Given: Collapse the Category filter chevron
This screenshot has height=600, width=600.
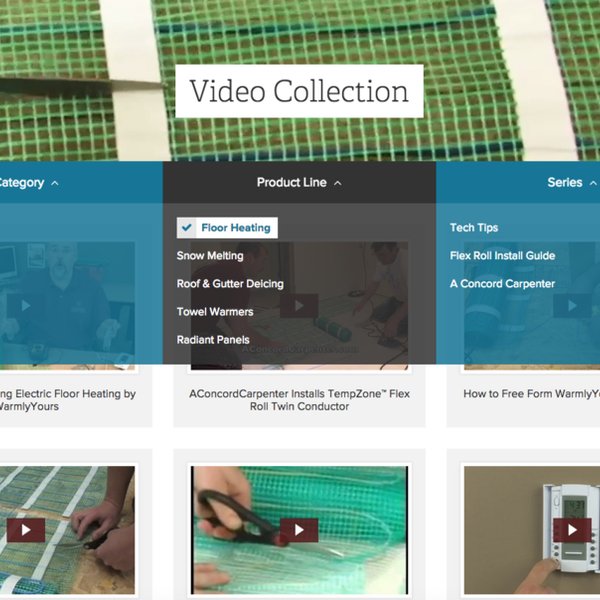Looking at the screenshot, I should (x=55, y=183).
